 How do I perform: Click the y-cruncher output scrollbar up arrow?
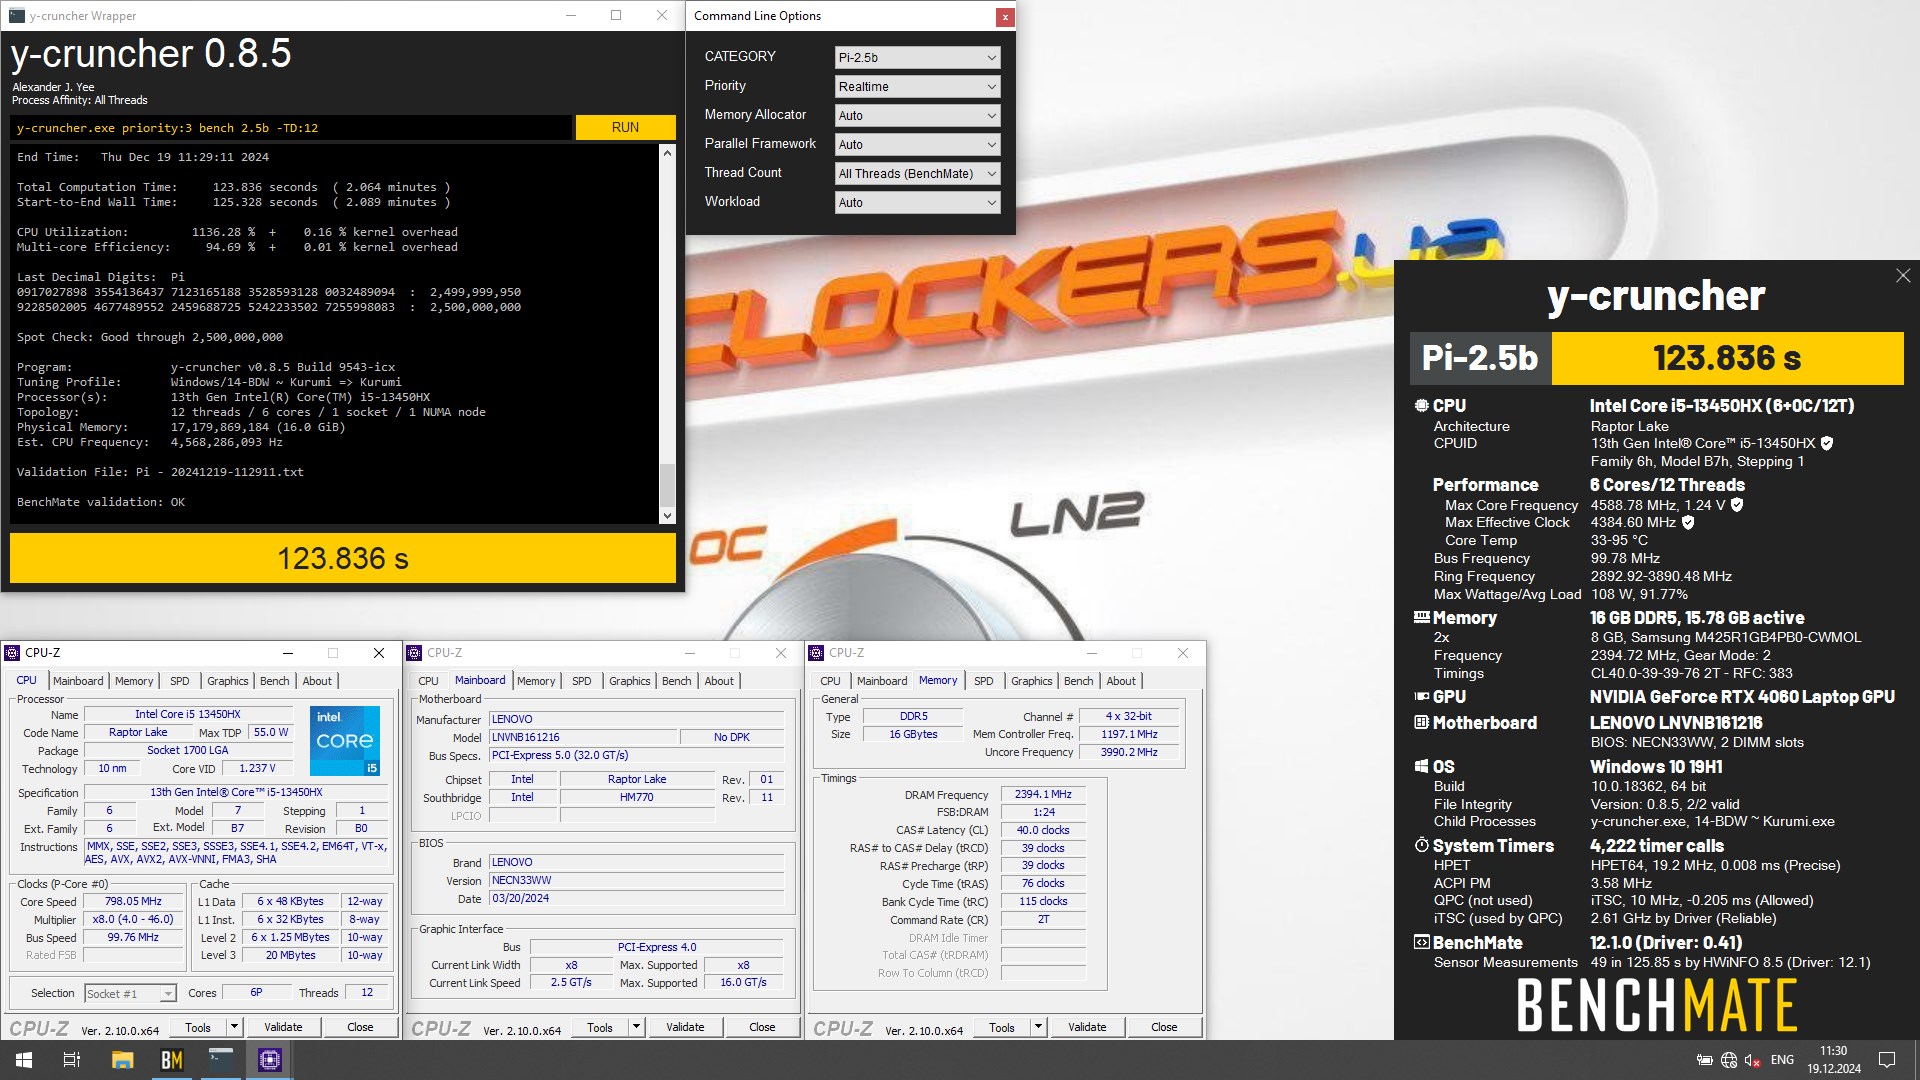point(668,153)
